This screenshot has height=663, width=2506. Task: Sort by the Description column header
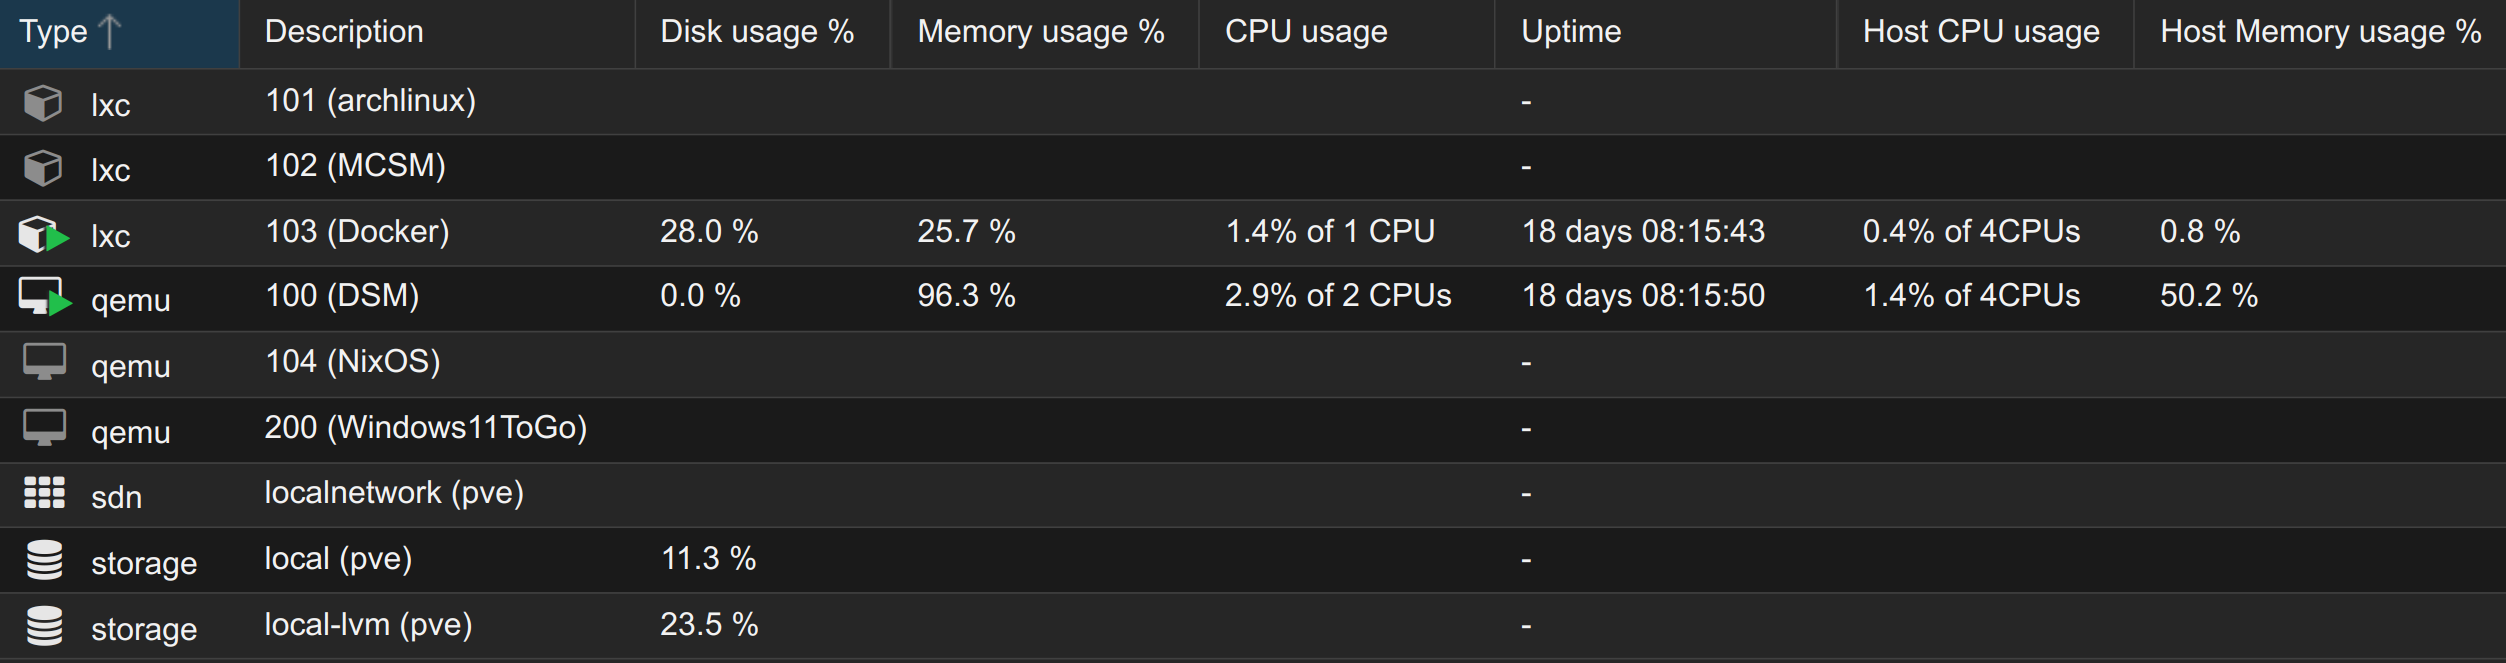(344, 32)
